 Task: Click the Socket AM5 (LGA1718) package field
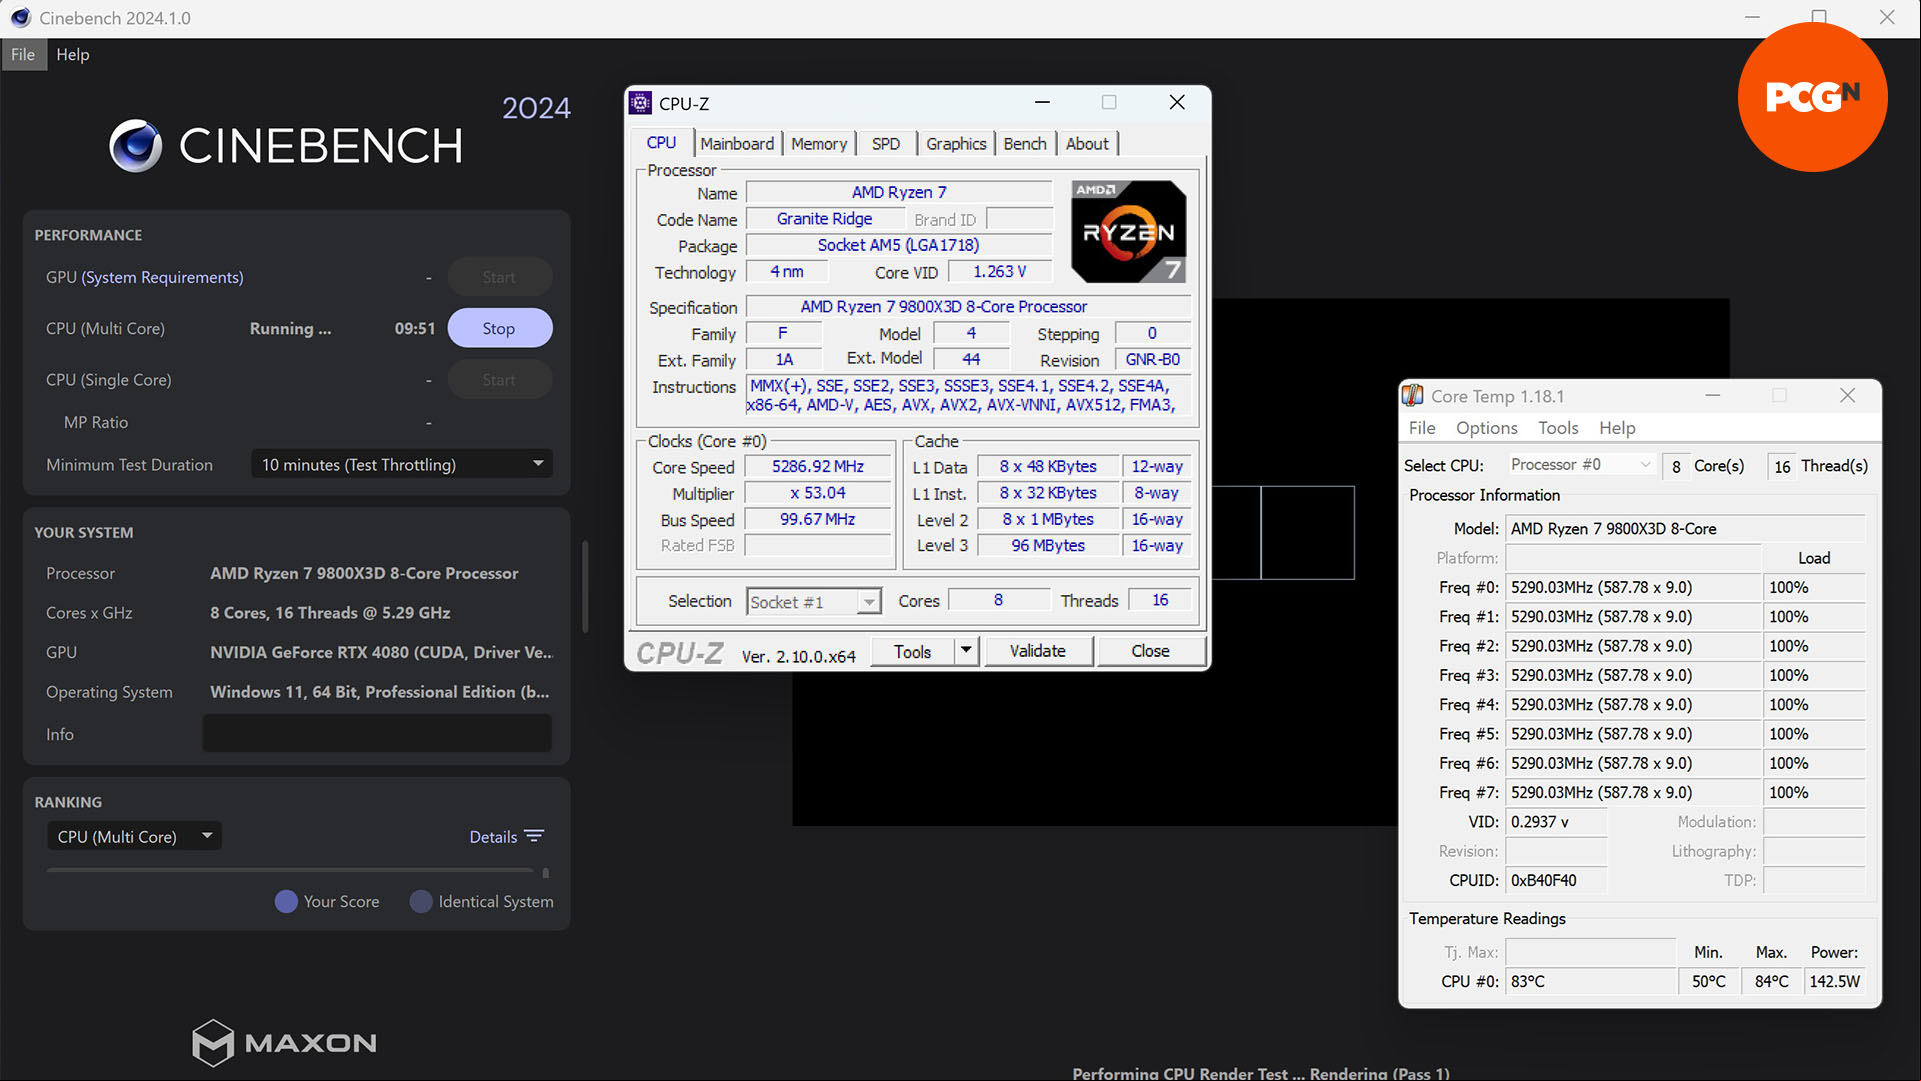click(899, 245)
